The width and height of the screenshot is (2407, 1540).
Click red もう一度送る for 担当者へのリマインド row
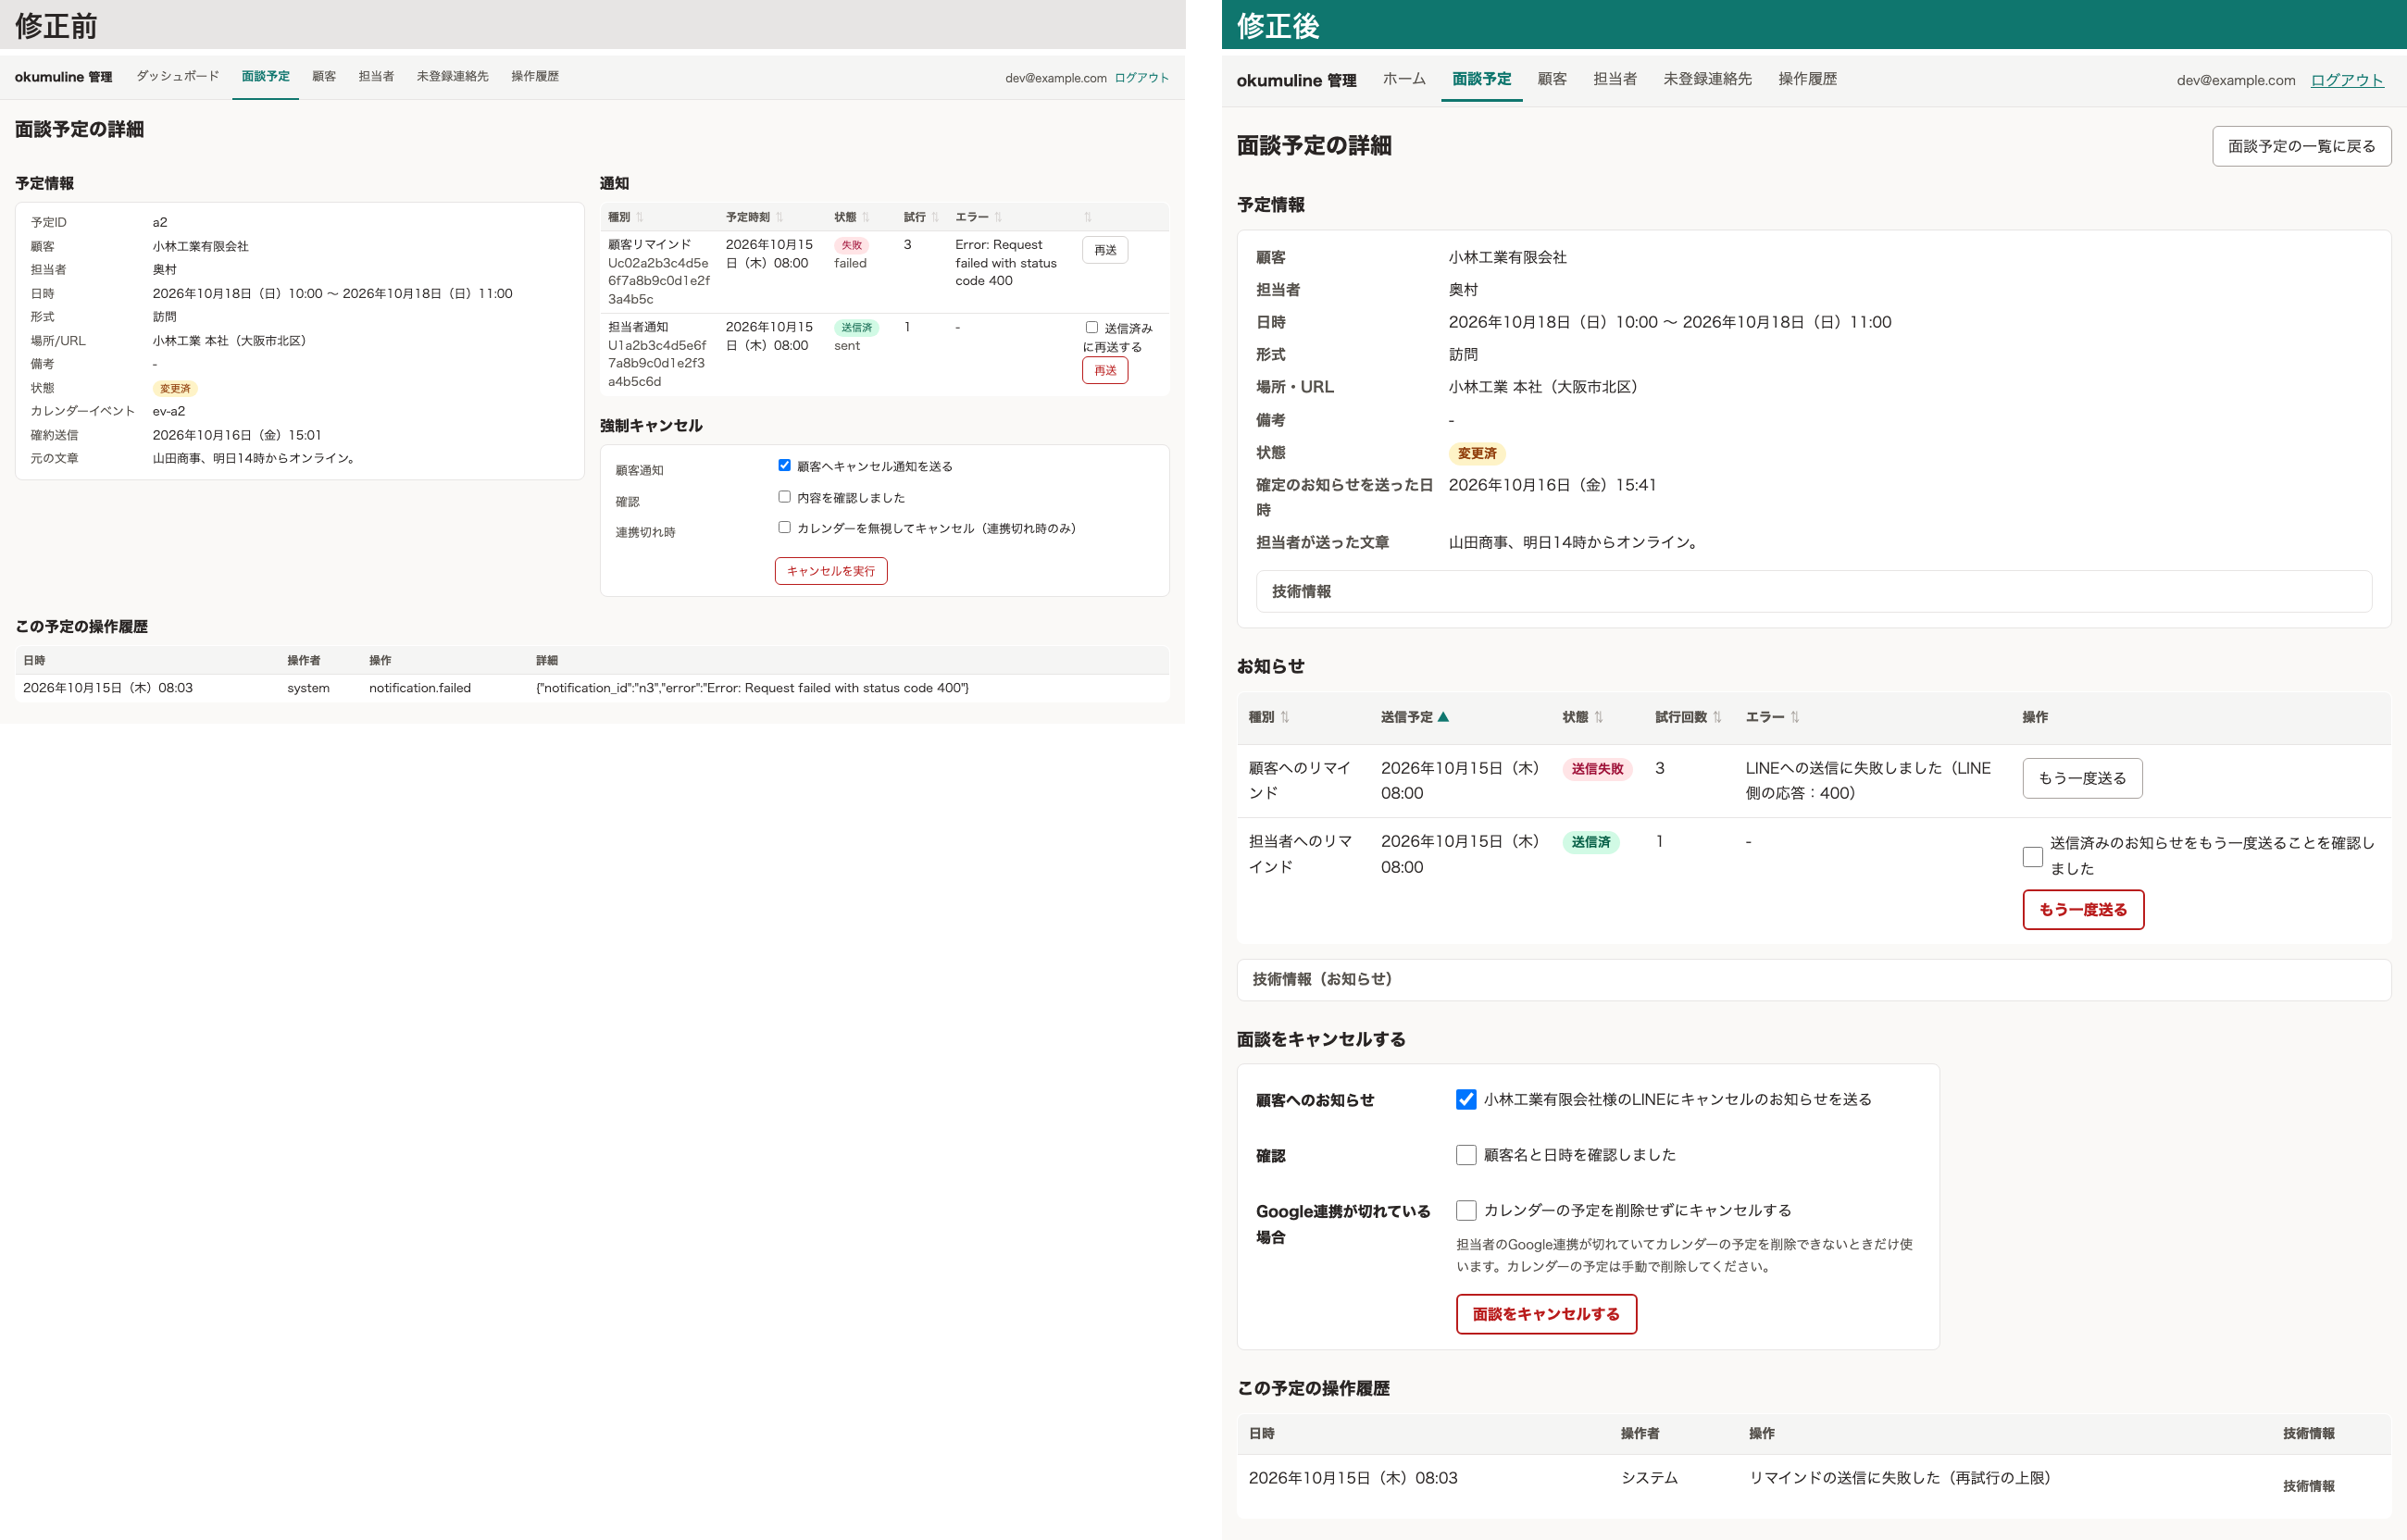[2083, 910]
